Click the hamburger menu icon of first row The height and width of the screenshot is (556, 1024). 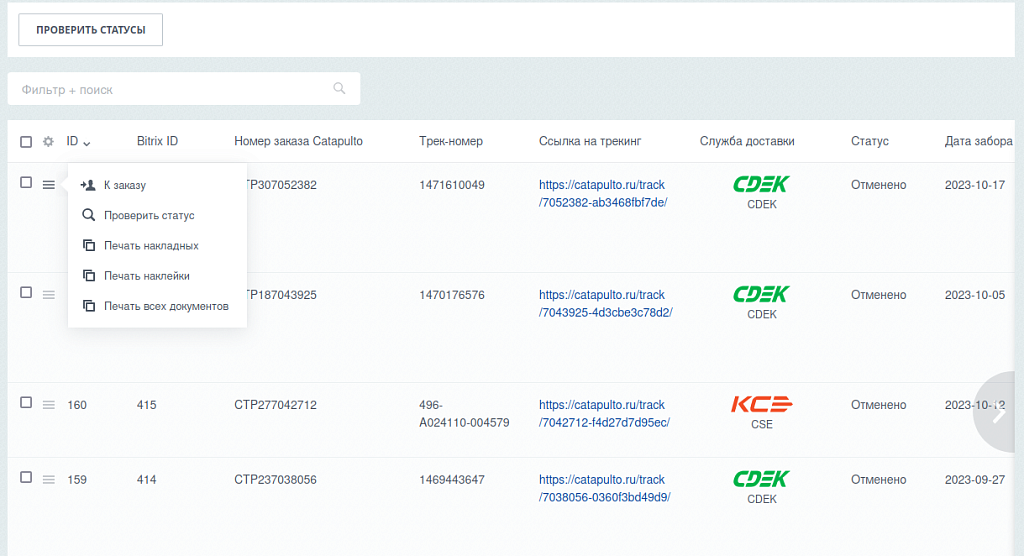pyautogui.click(x=48, y=185)
